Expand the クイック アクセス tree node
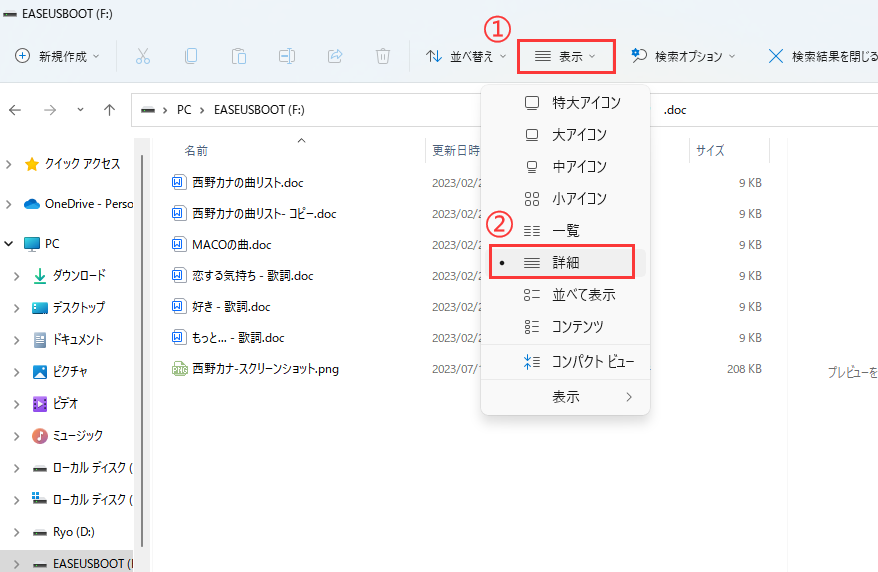Screen dimensions: 878x572 point(8,164)
